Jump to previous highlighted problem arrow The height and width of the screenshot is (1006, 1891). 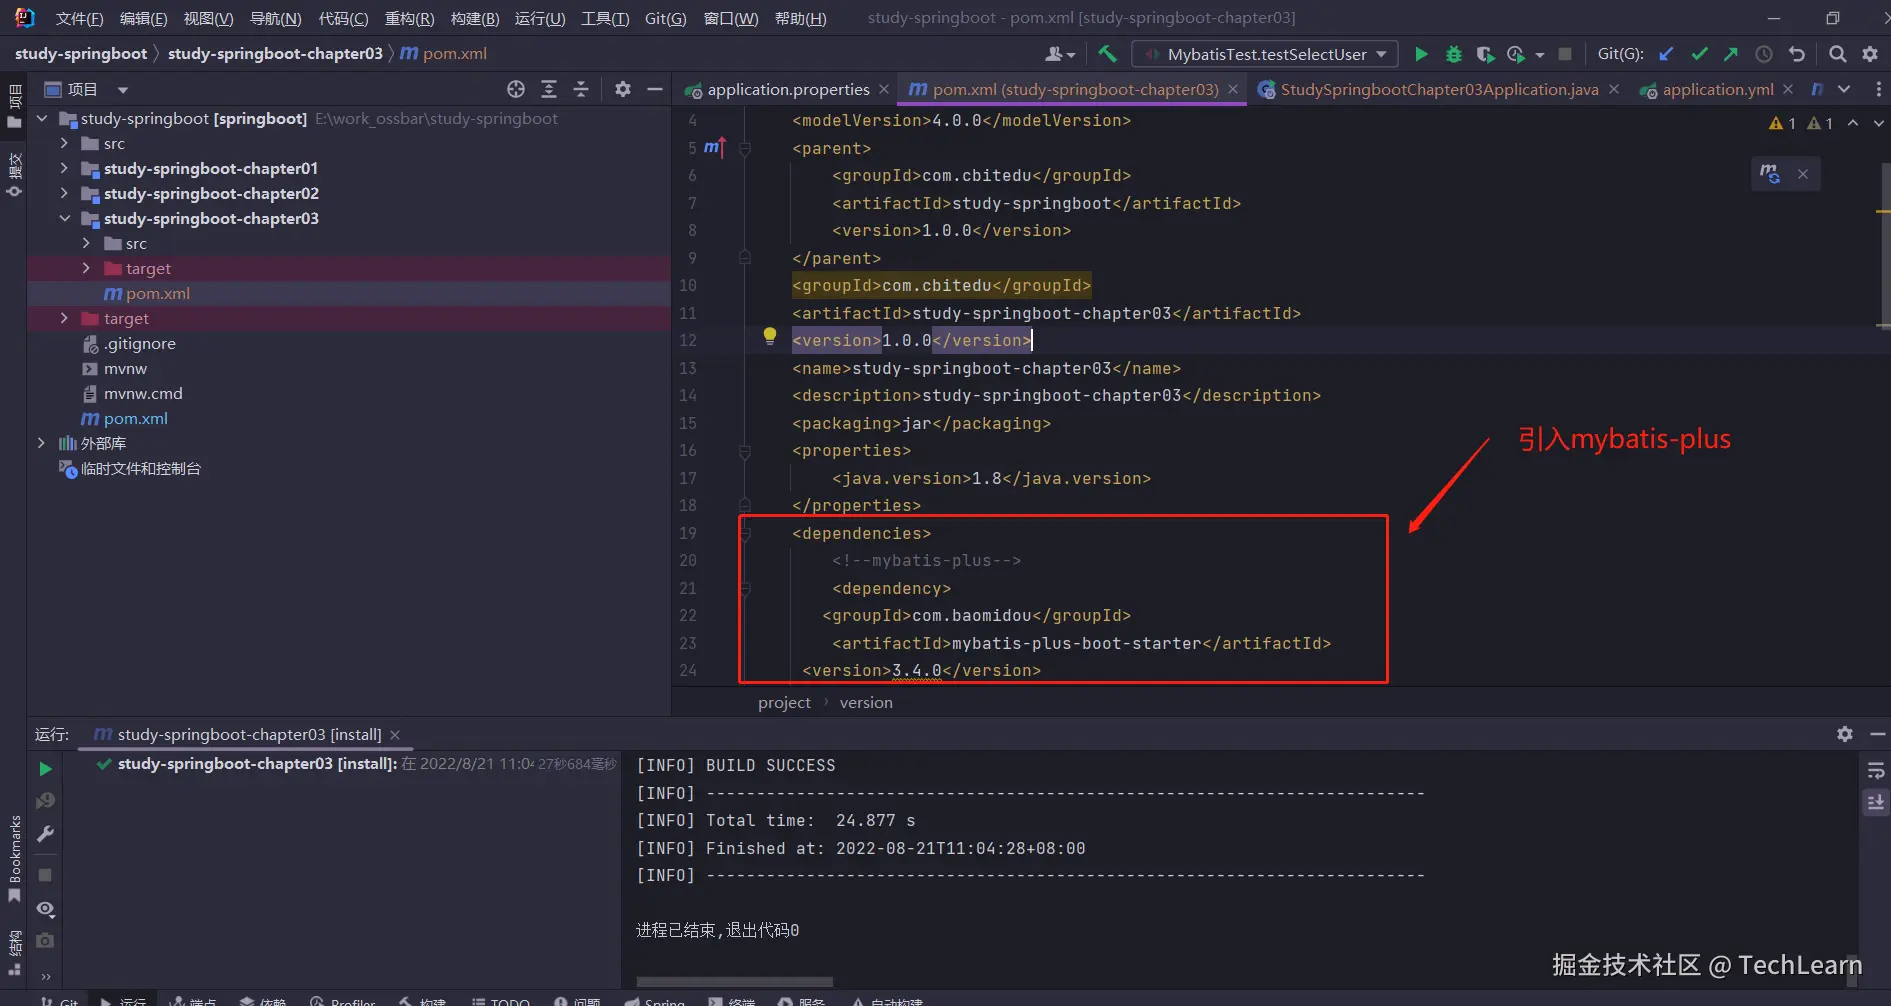tap(1853, 123)
